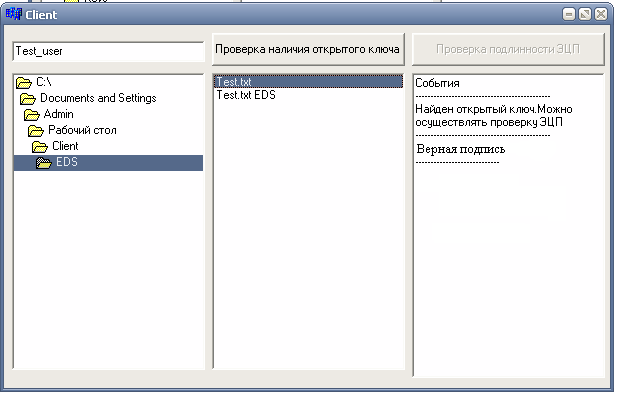Select the Рабочий стол directory entry

coord(82,130)
